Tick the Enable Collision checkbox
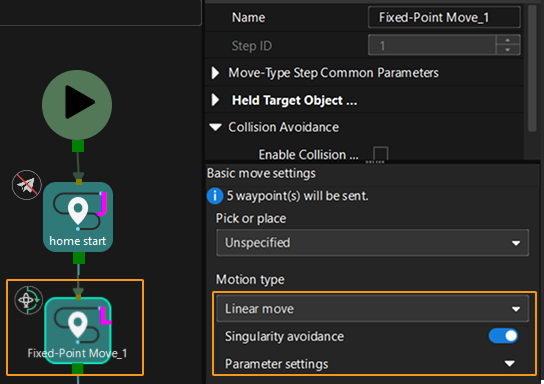Image resolution: width=544 pixels, height=384 pixels. pyautogui.click(x=380, y=154)
